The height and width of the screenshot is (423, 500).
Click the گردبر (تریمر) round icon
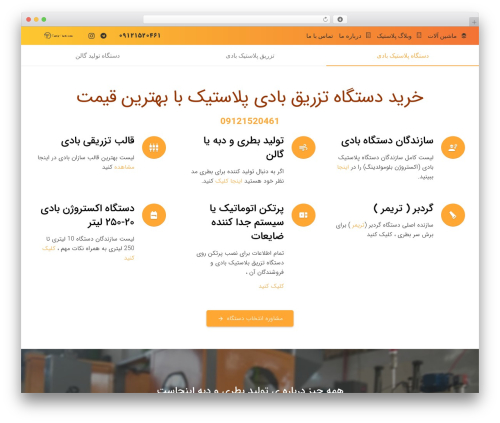click(453, 215)
